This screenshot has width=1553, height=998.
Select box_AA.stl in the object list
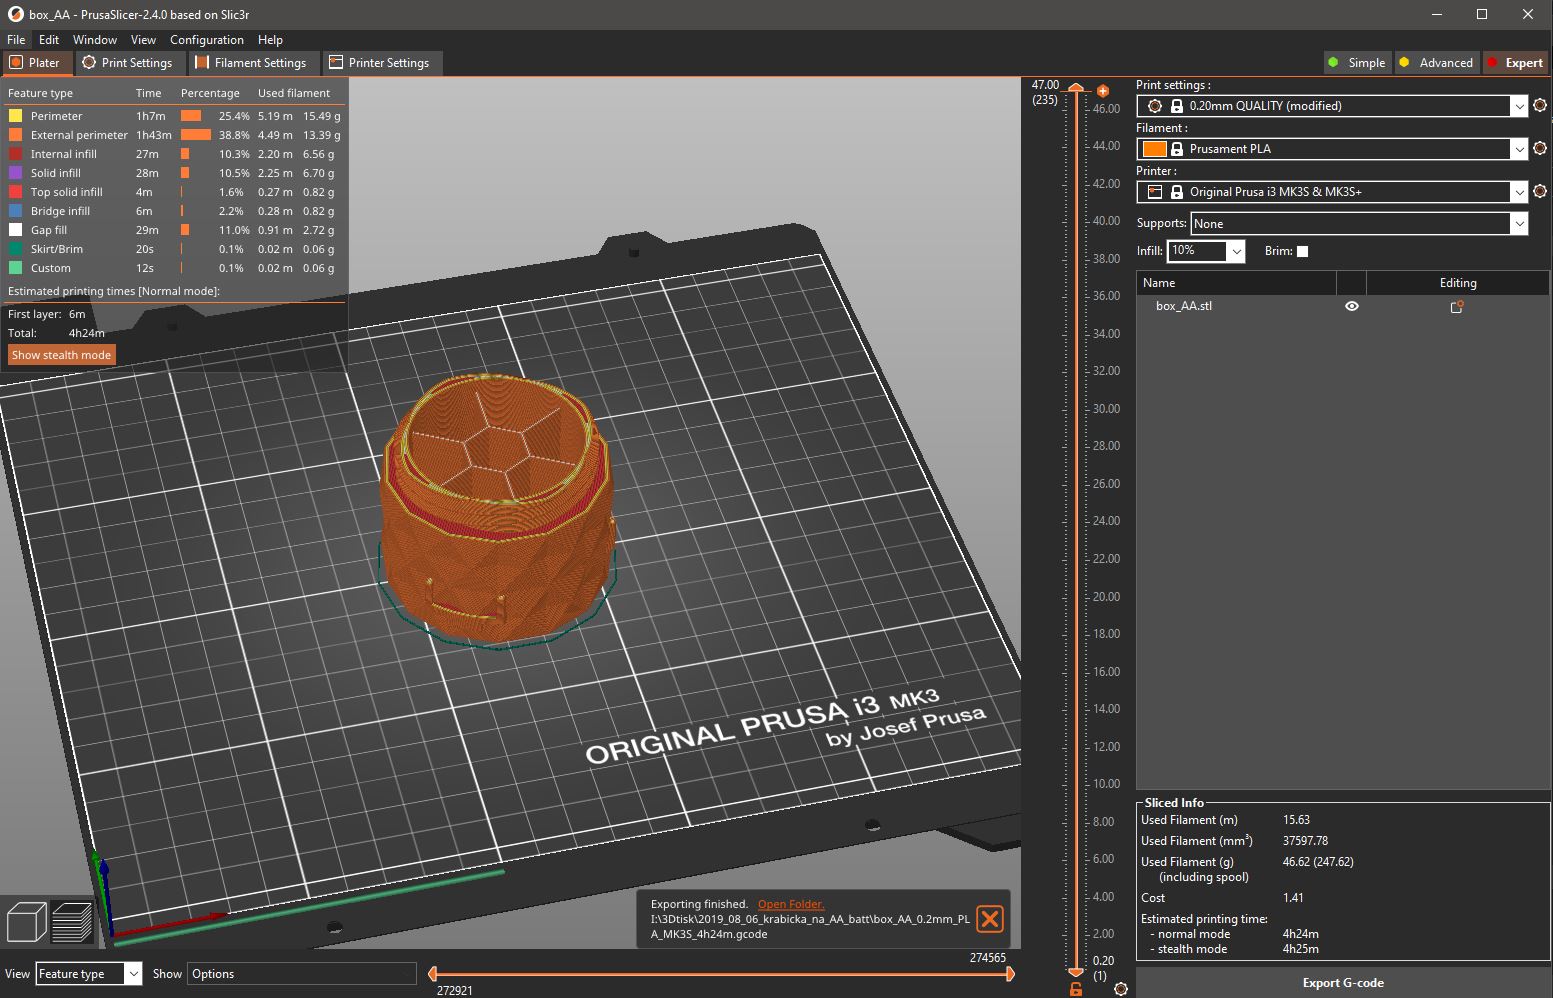pos(1184,306)
